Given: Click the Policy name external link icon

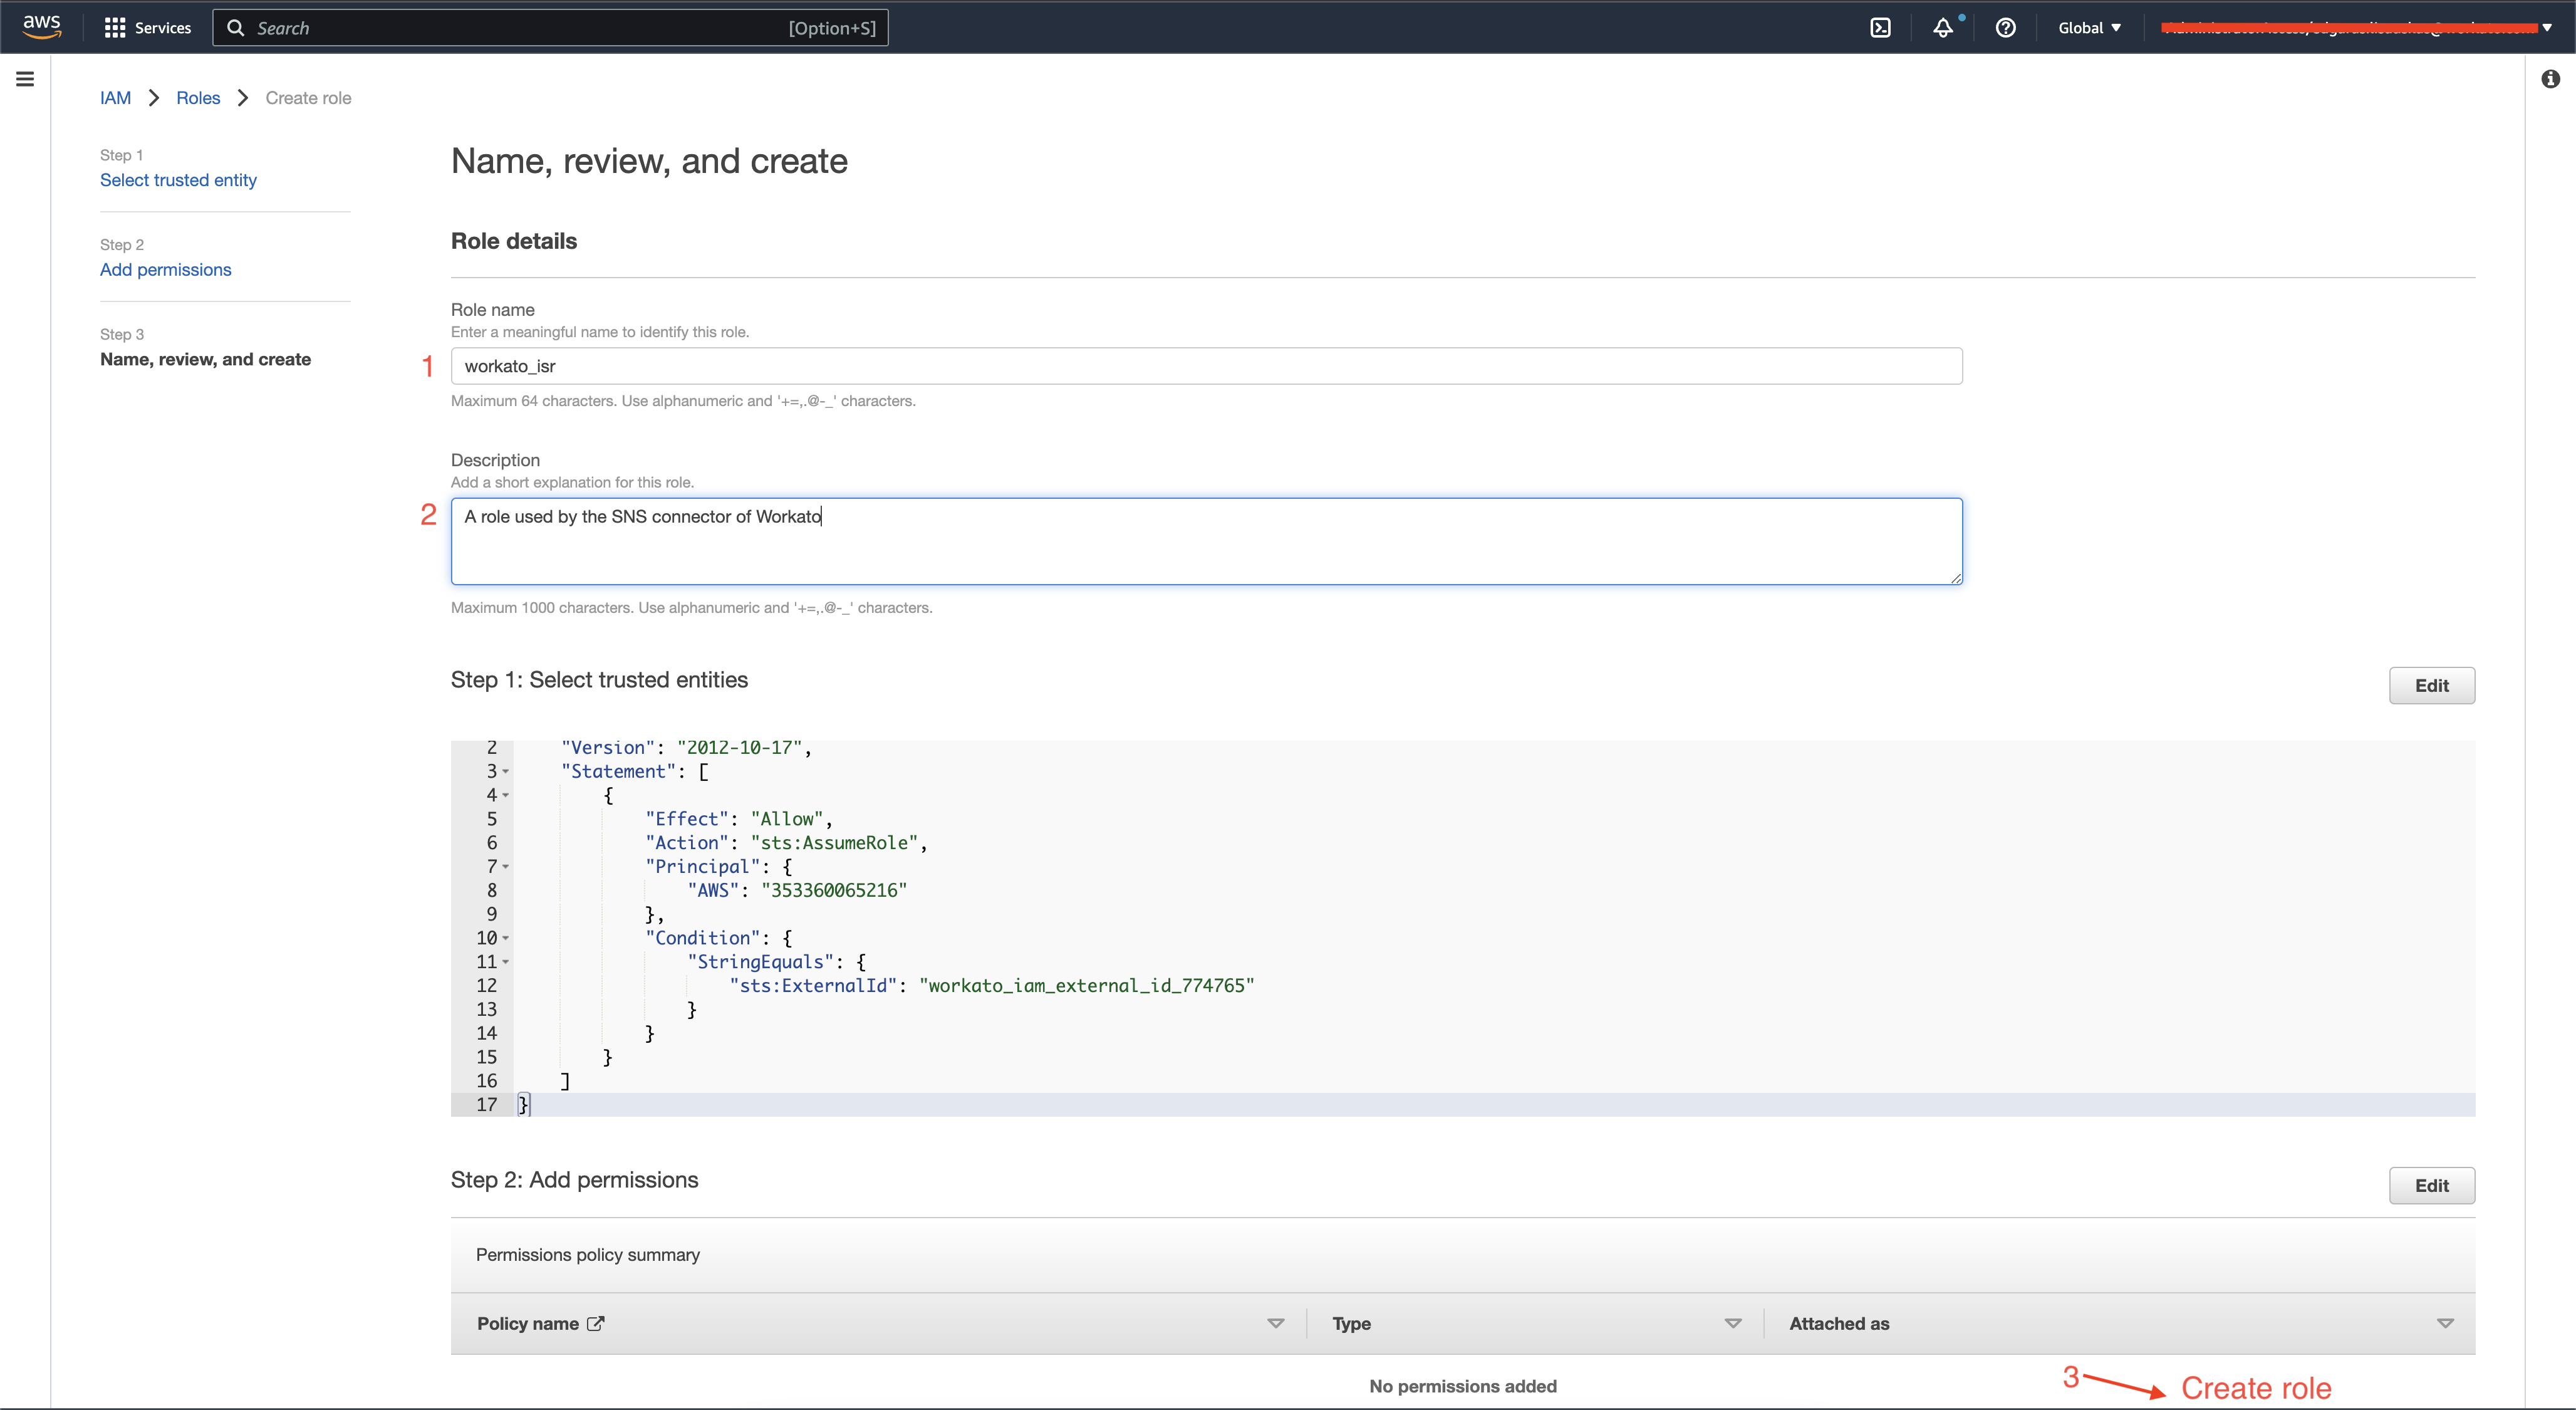Looking at the screenshot, I should point(596,1323).
